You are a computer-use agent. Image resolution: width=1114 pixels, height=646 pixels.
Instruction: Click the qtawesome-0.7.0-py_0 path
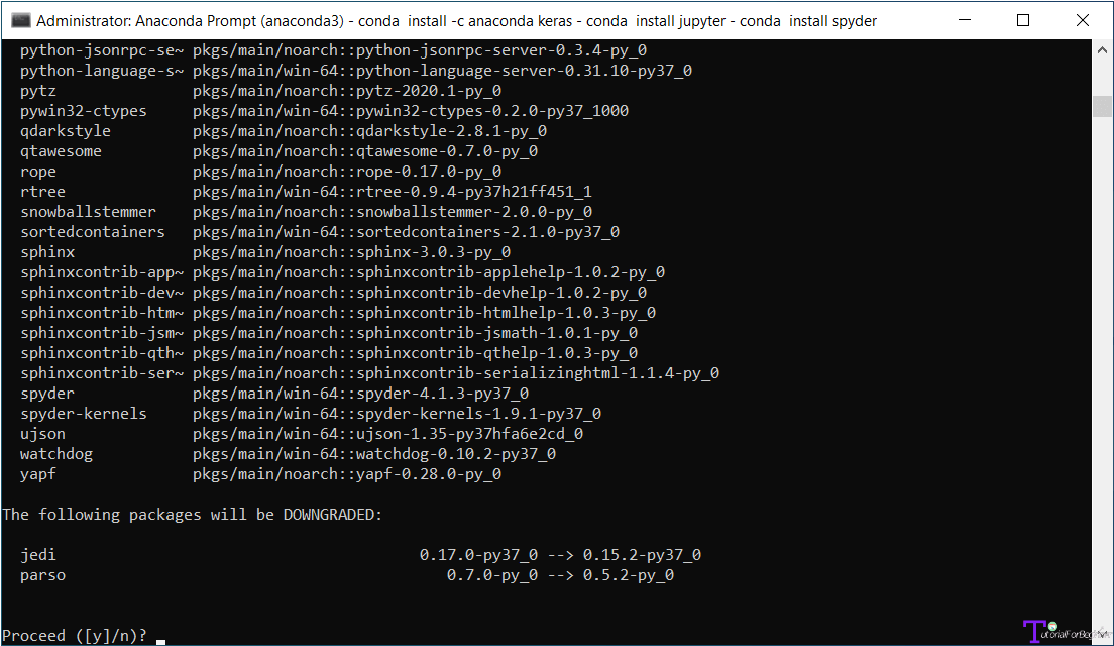point(365,151)
